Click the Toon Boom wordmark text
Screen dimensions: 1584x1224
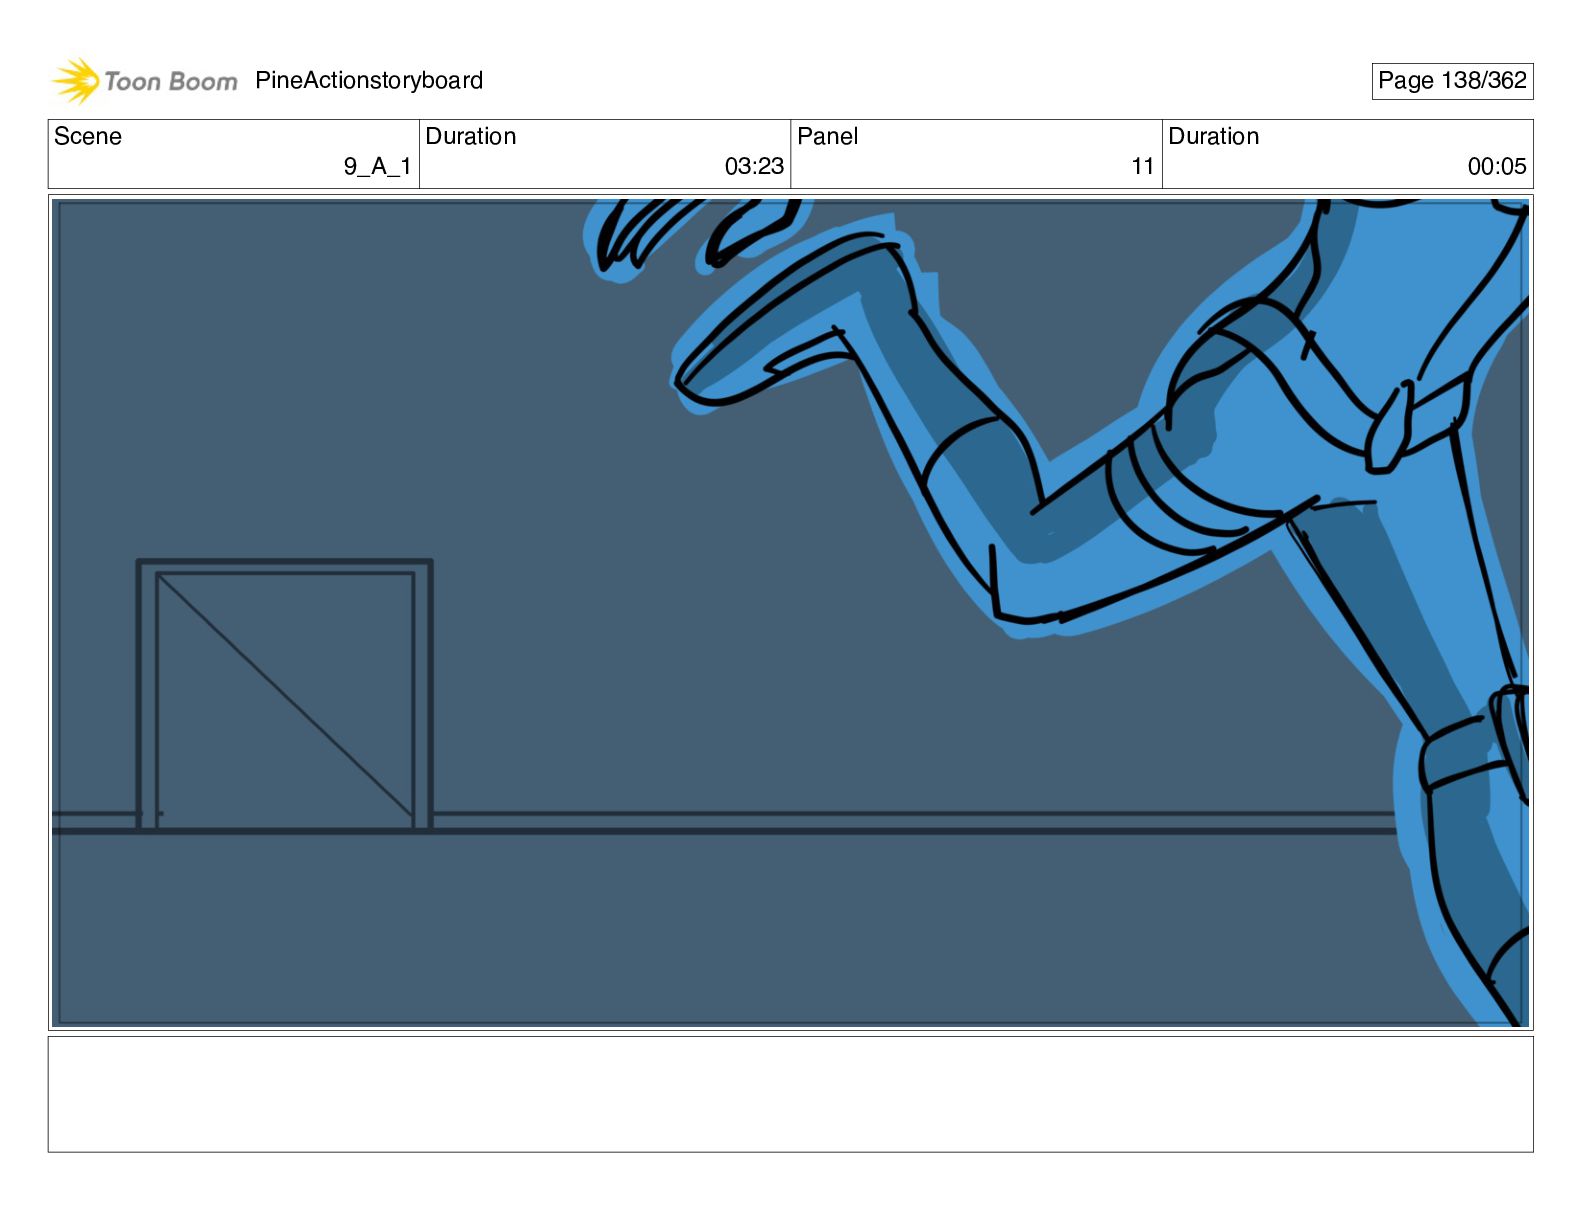171,82
